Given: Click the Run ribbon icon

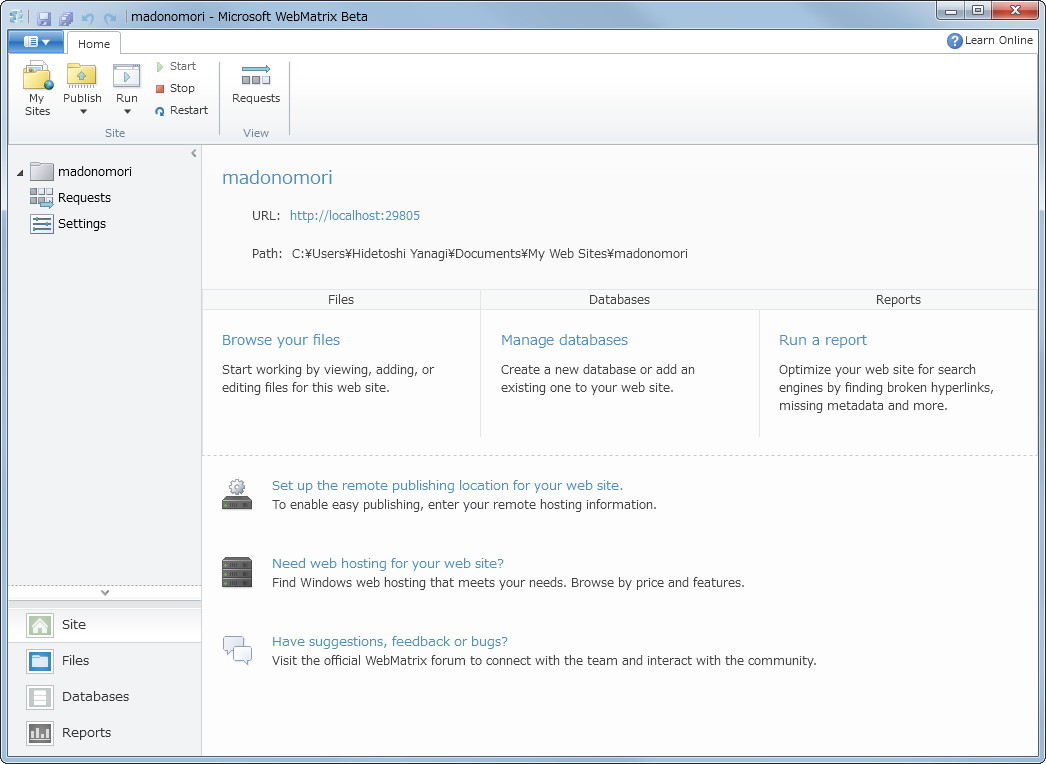Looking at the screenshot, I should [x=127, y=76].
